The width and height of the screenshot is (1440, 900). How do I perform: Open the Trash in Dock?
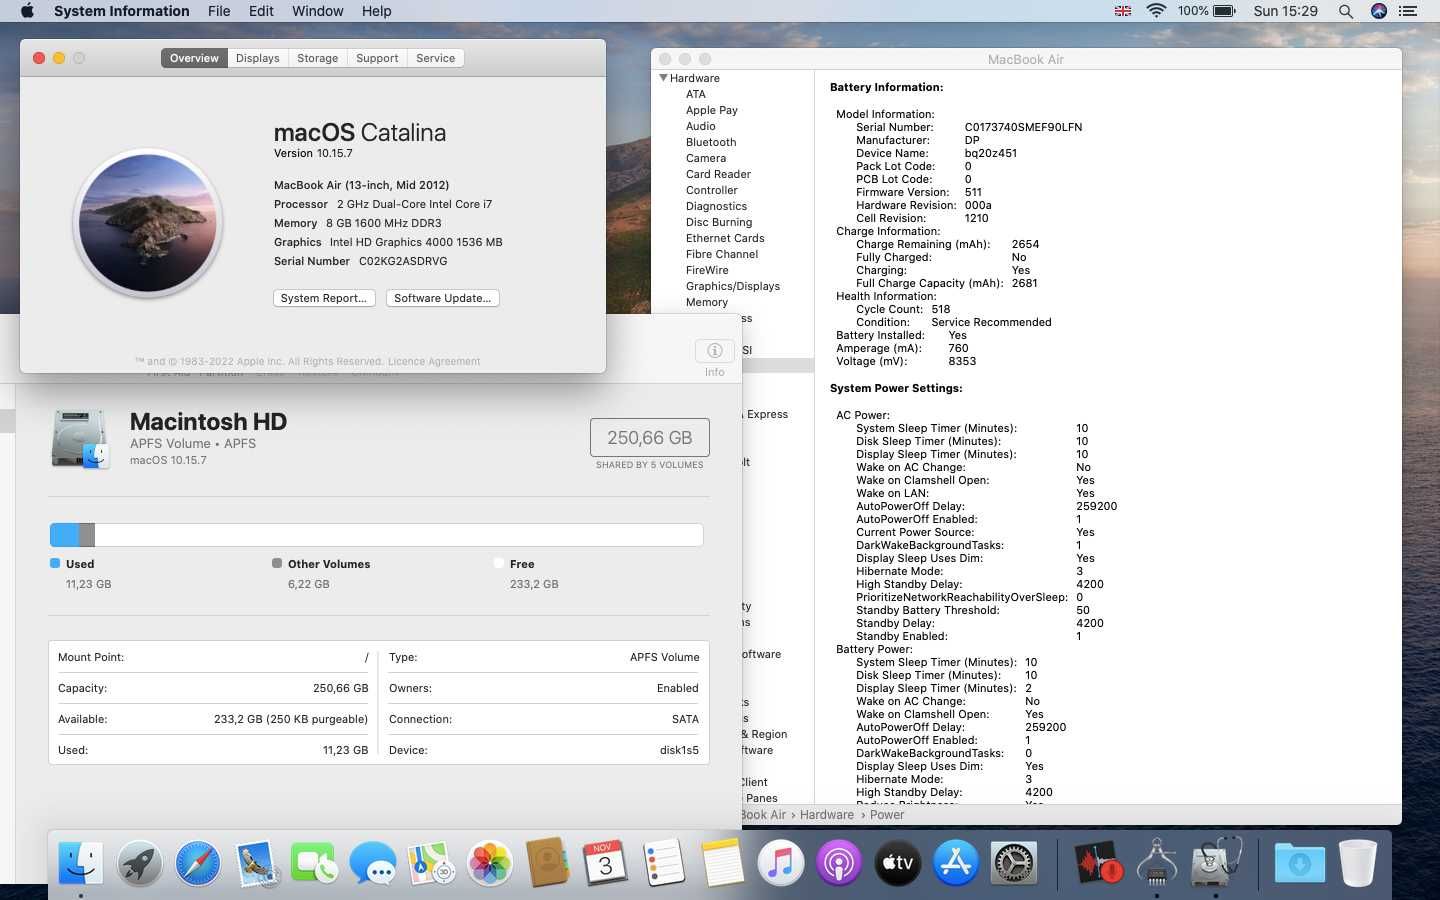point(1358,862)
